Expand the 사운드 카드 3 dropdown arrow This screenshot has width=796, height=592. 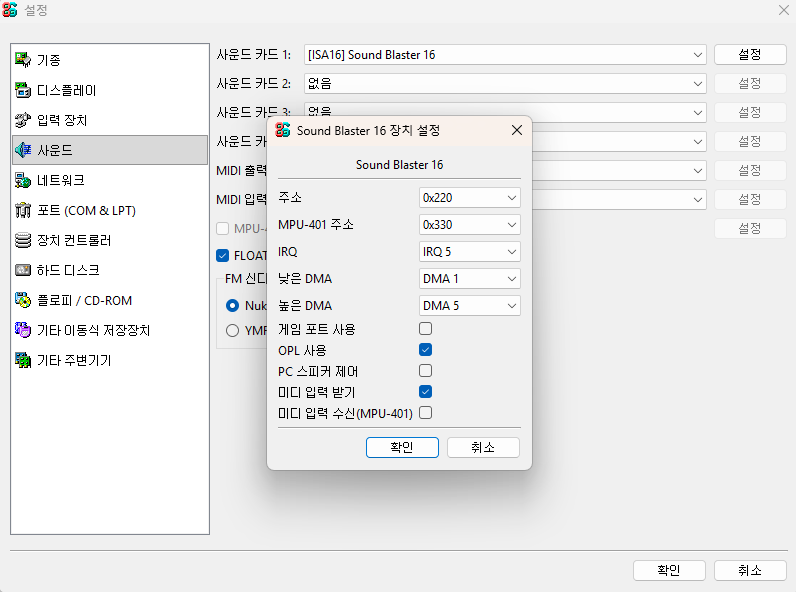click(x=698, y=113)
